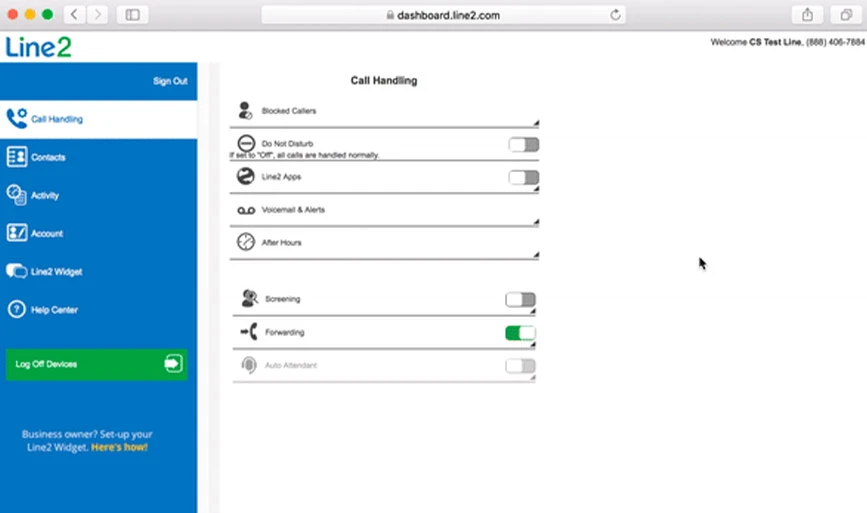Expand Screening corner triangle

[532, 312]
